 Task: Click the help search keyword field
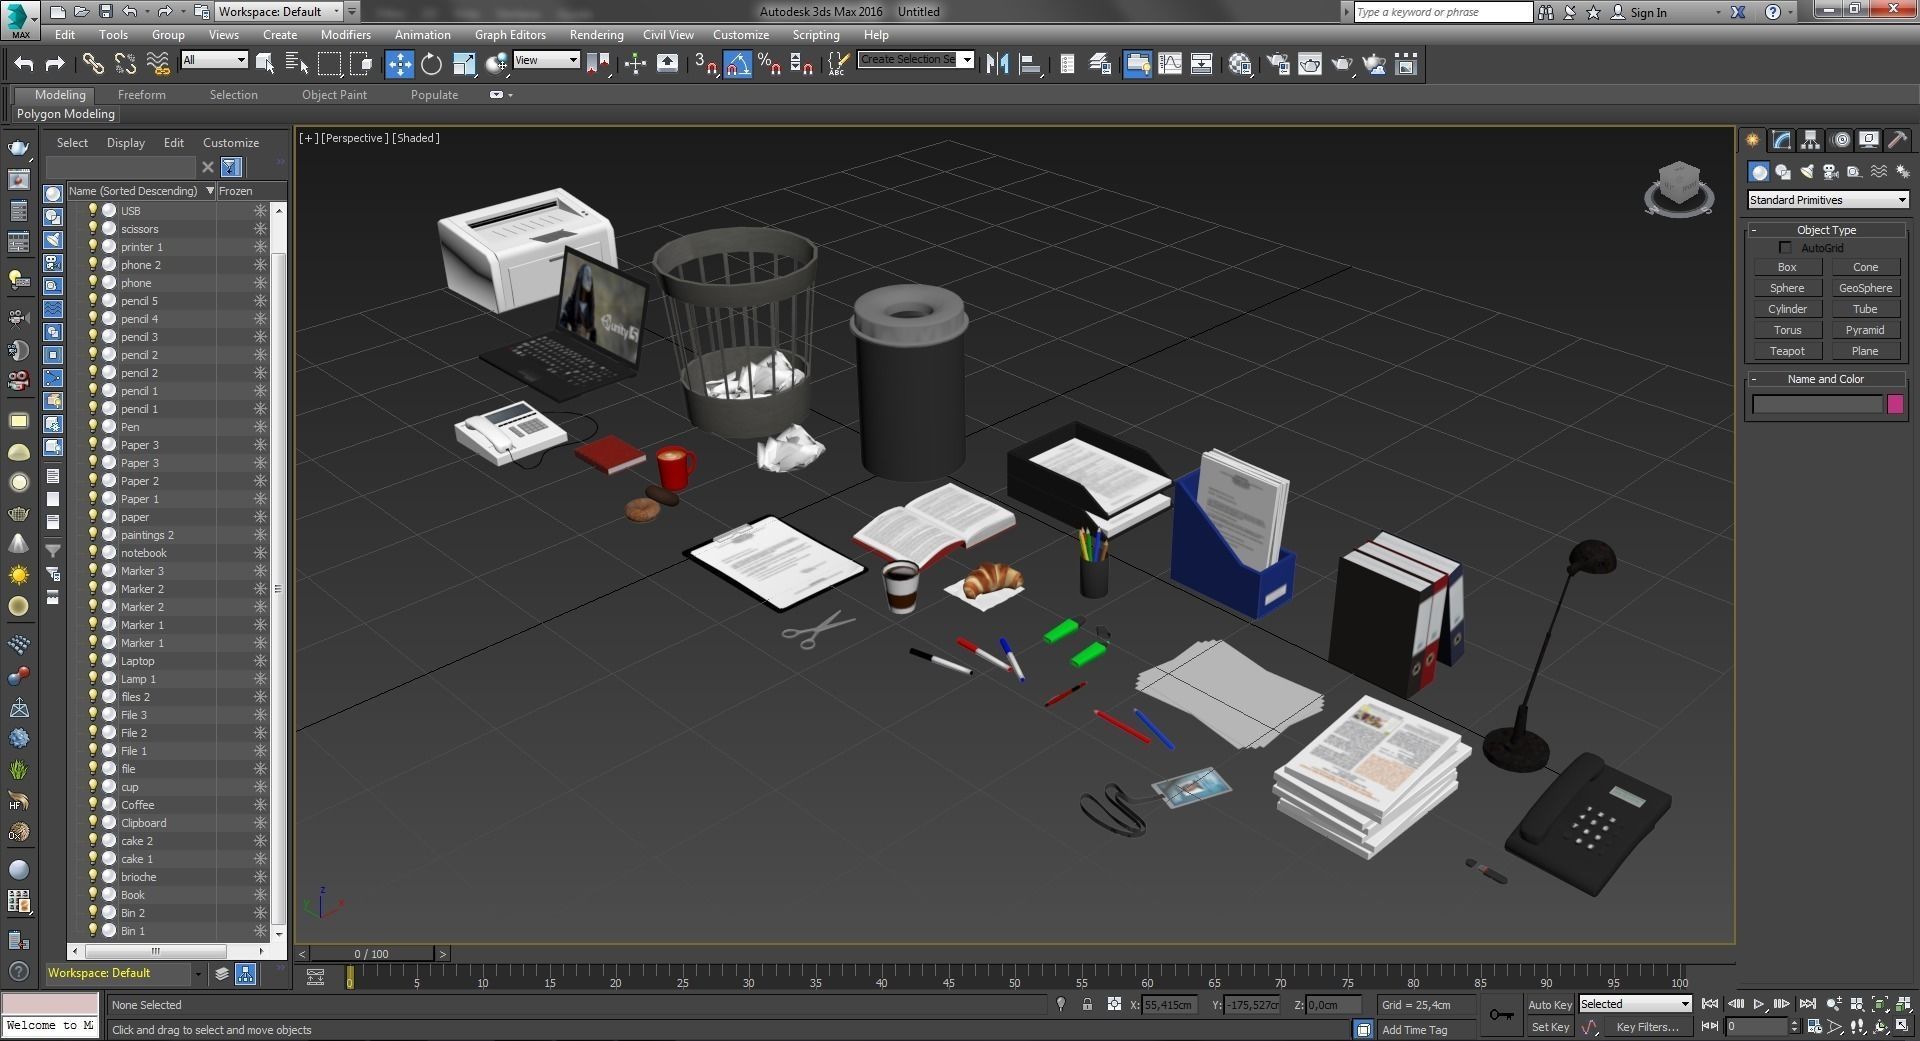coord(1443,12)
